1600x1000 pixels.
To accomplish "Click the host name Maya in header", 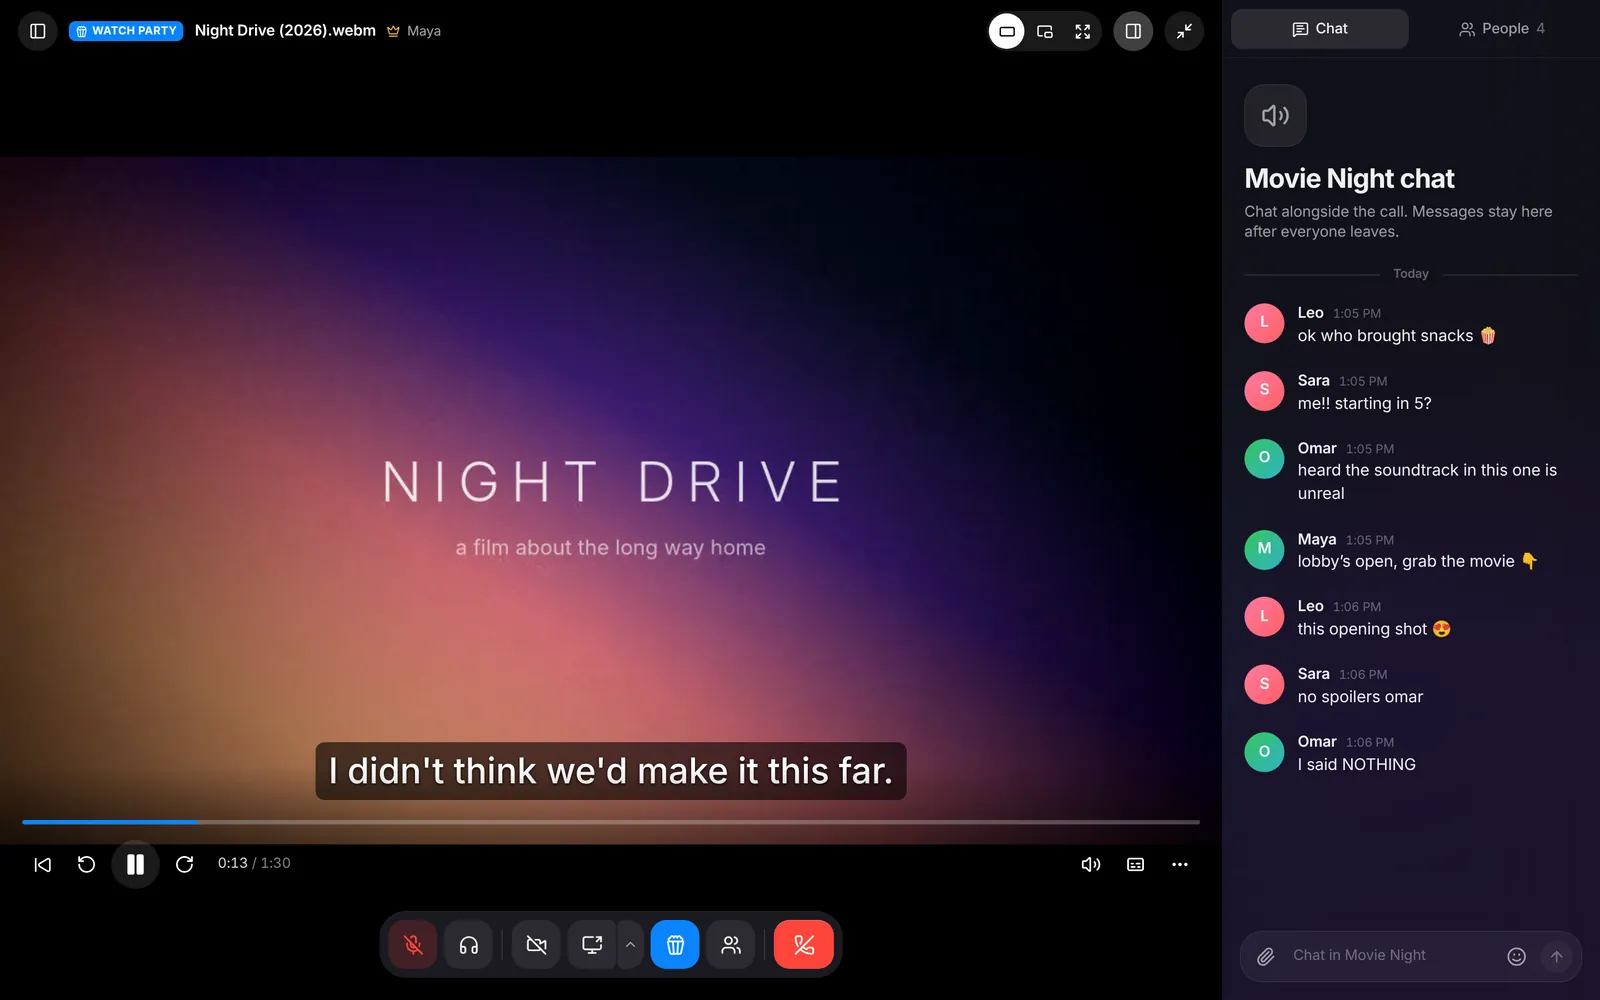I will click(424, 31).
